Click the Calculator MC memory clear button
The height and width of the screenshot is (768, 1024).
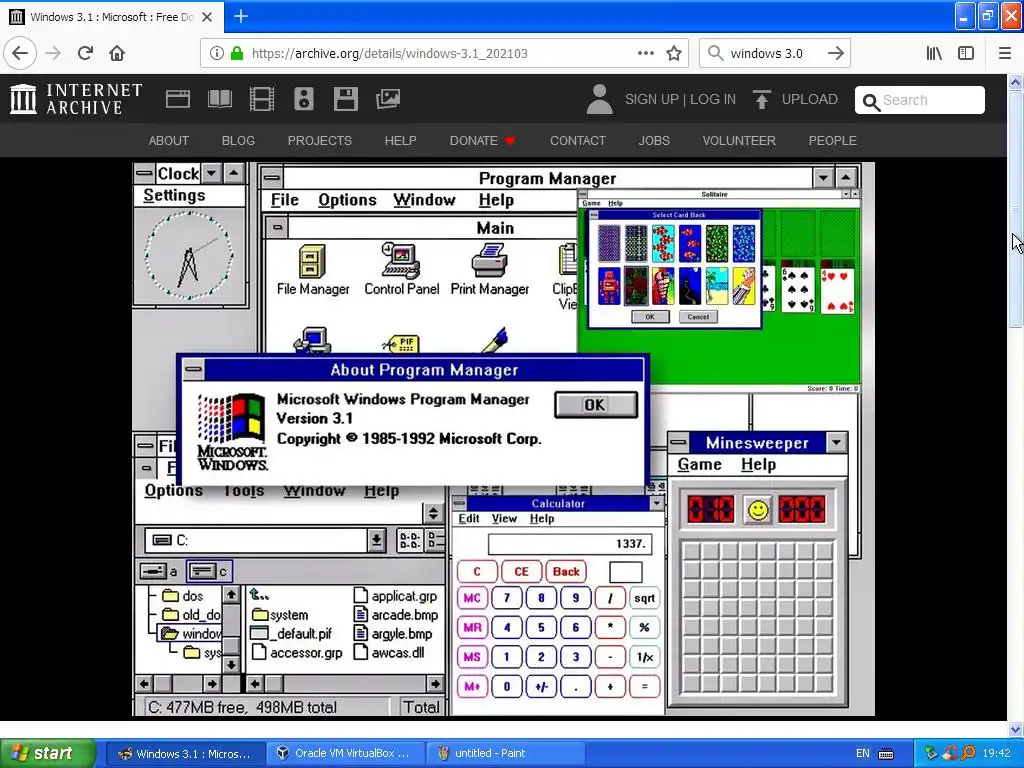coord(472,598)
